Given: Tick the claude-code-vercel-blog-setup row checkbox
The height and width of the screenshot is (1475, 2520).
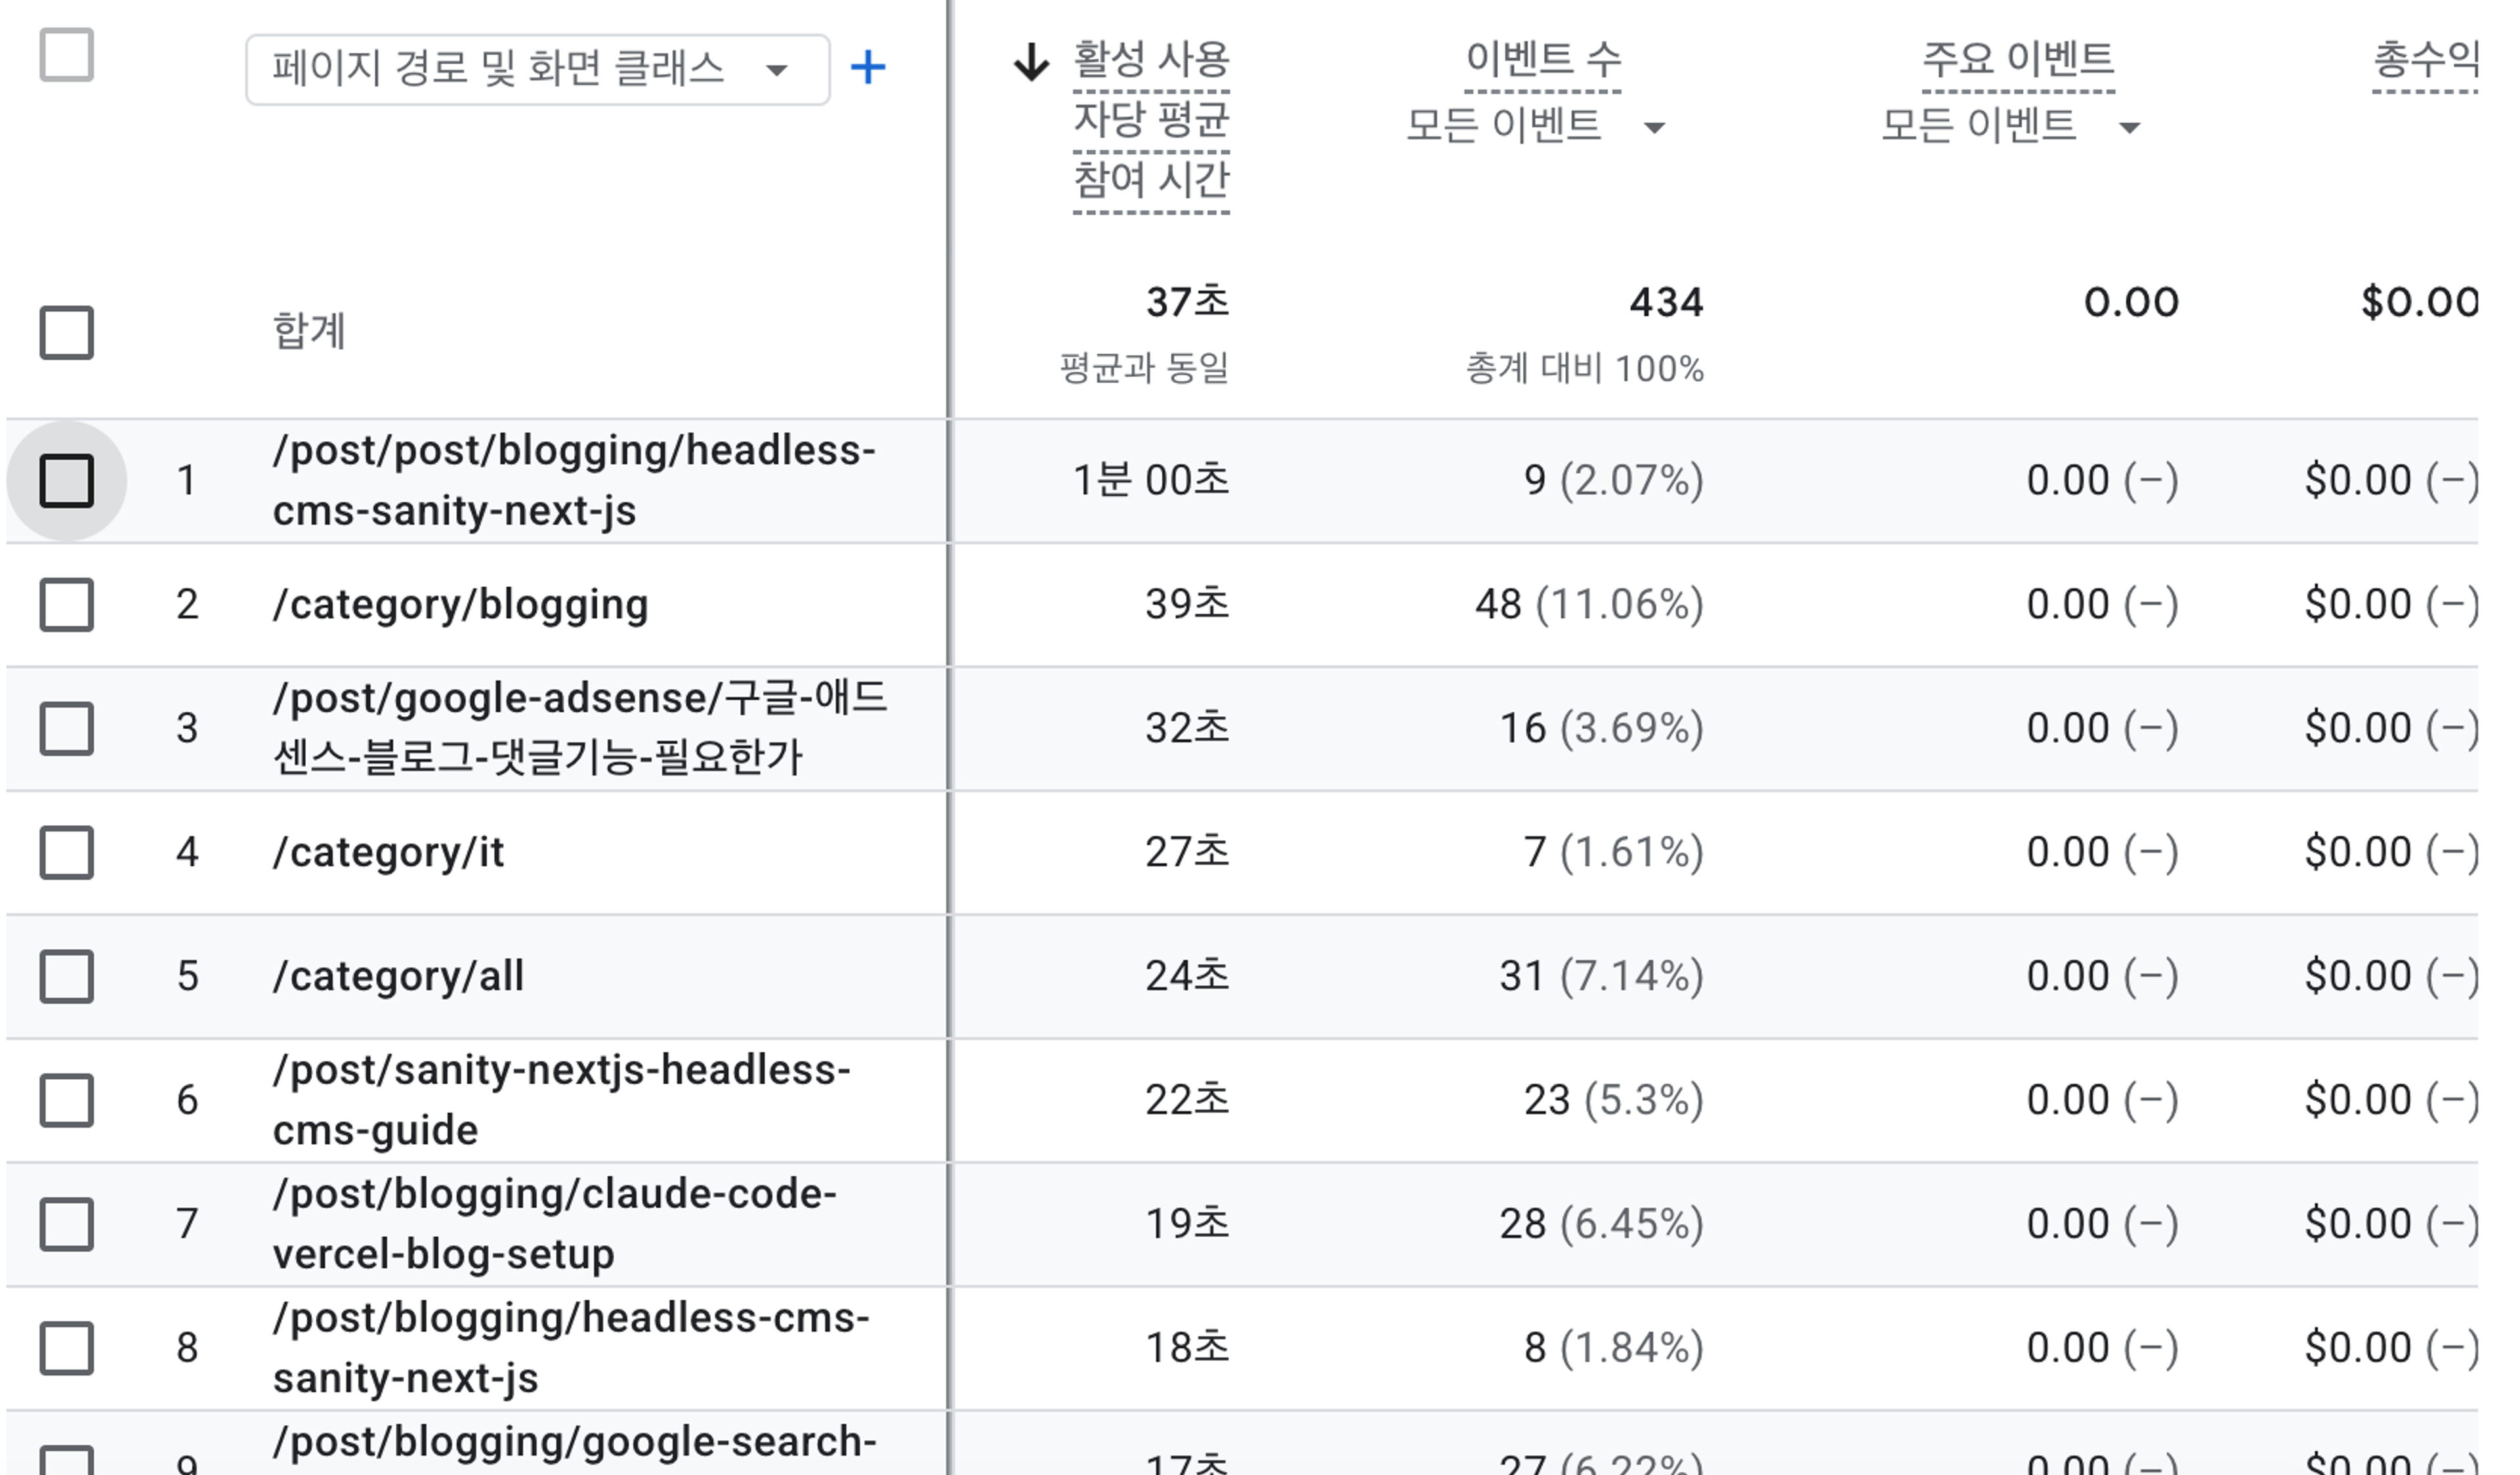Looking at the screenshot, I should pos(67,1225).
